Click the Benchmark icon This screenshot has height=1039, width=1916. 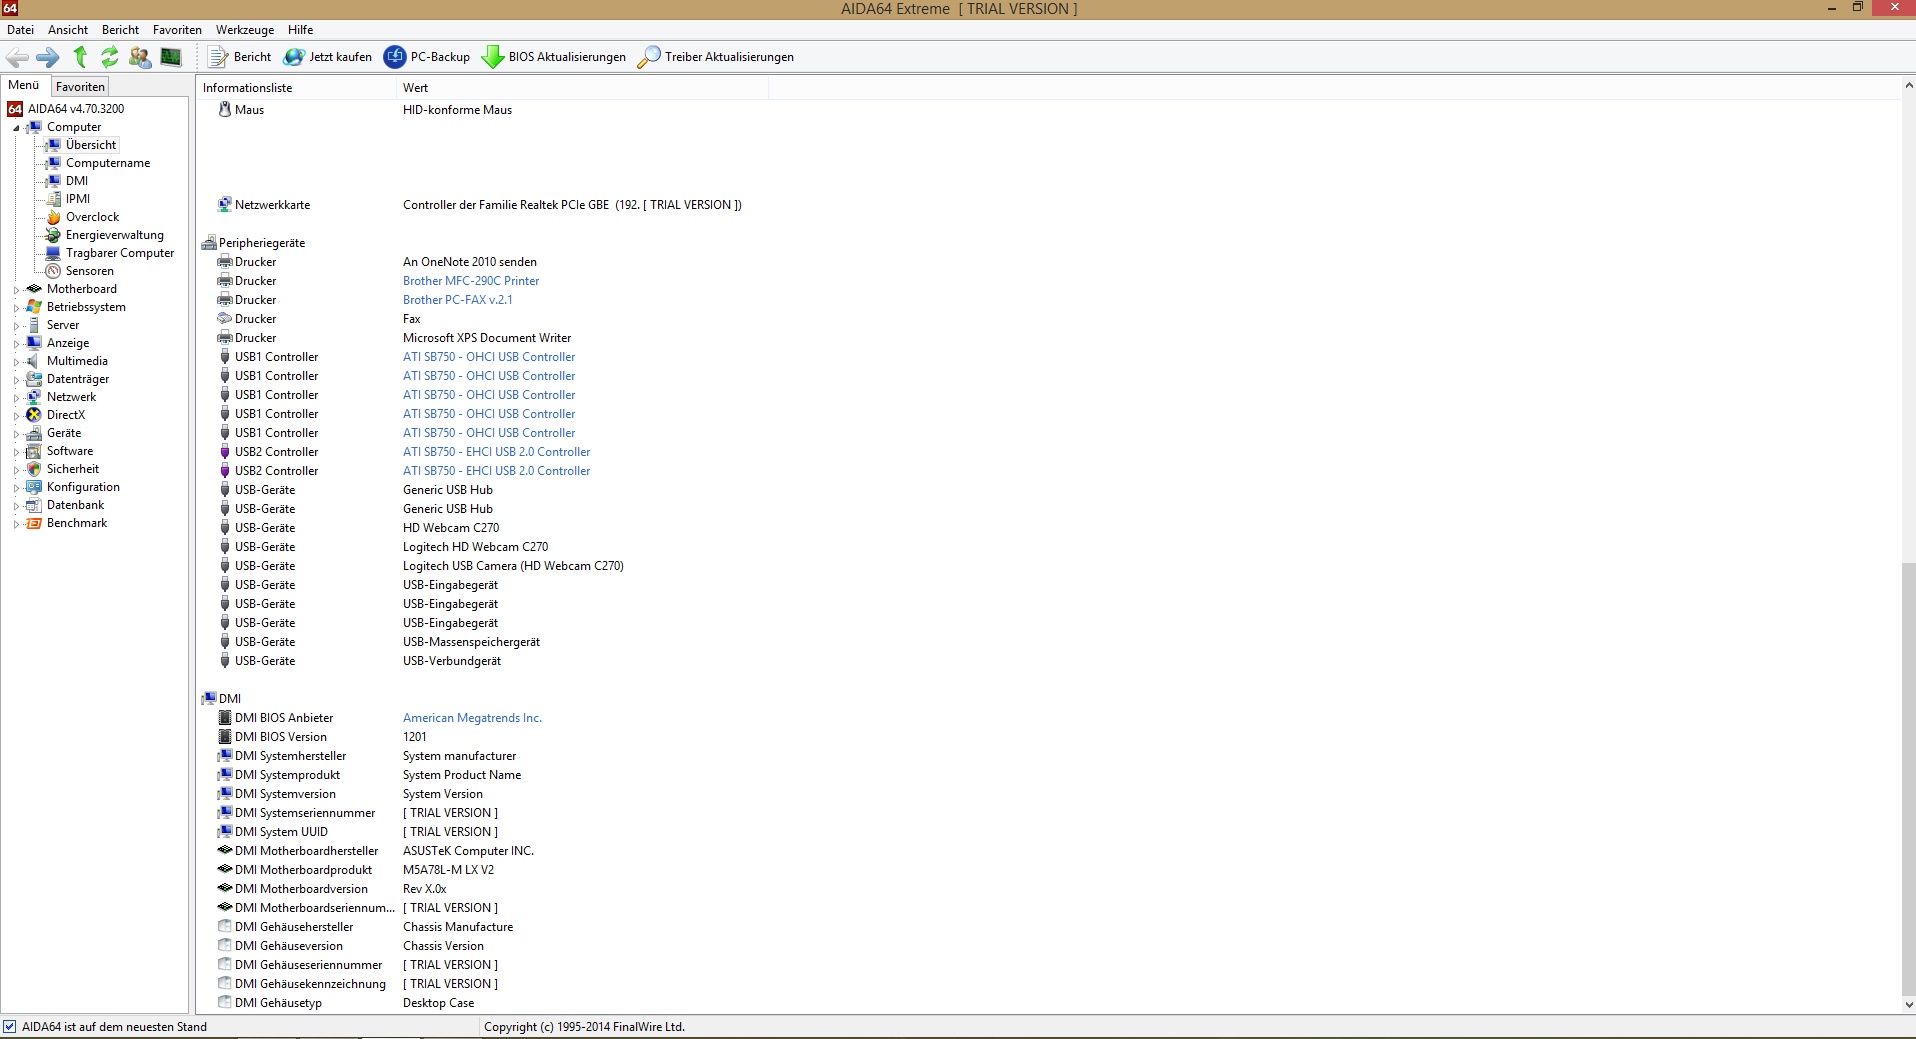click(34, 523)
